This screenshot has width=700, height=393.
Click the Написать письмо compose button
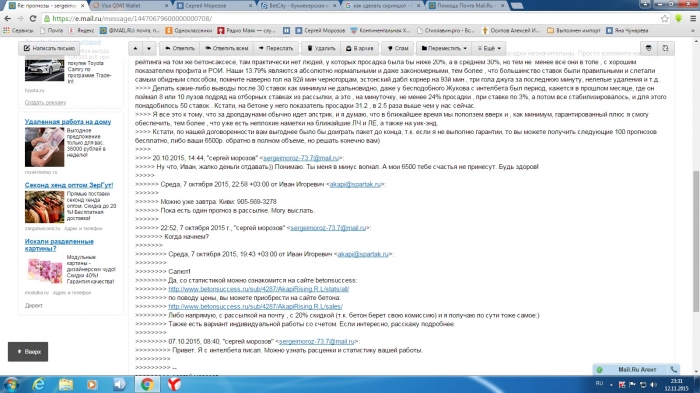(x=49, y=48)
